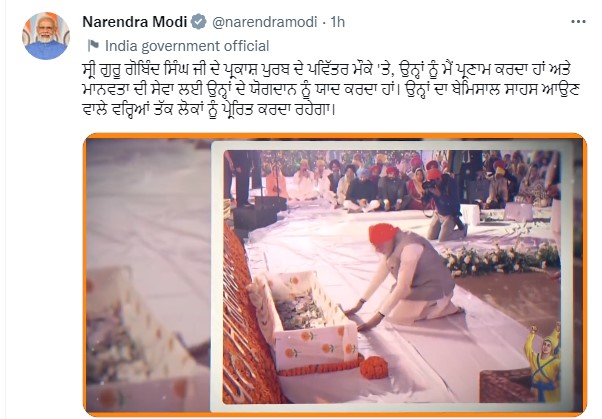Click the middle line of tweet text
This screenshot has width=602, height=419.
pyautogui.click(x=330, y=89)
